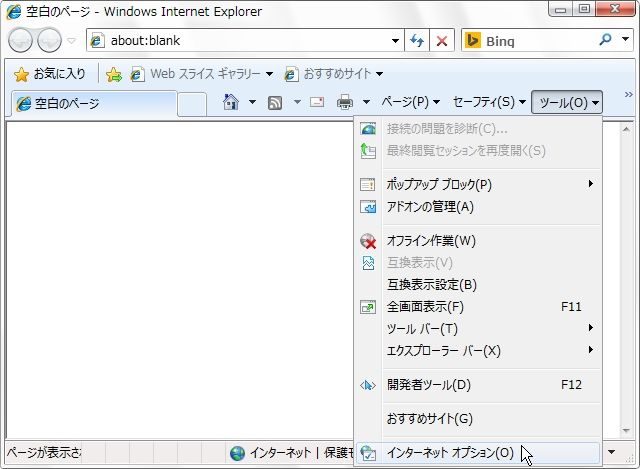Choose 開発者ツール(D) menu item
Screen dimensions: 640x469
pos(478,385)
